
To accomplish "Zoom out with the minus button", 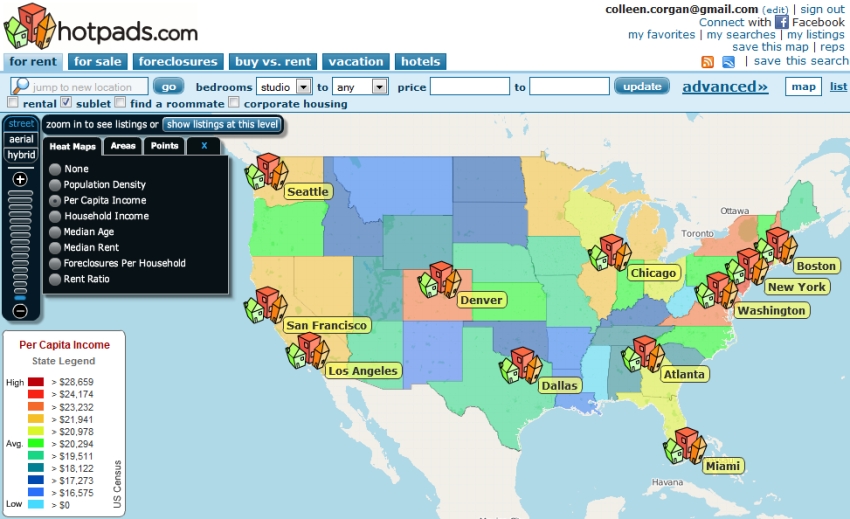I will tap(20, 311).
